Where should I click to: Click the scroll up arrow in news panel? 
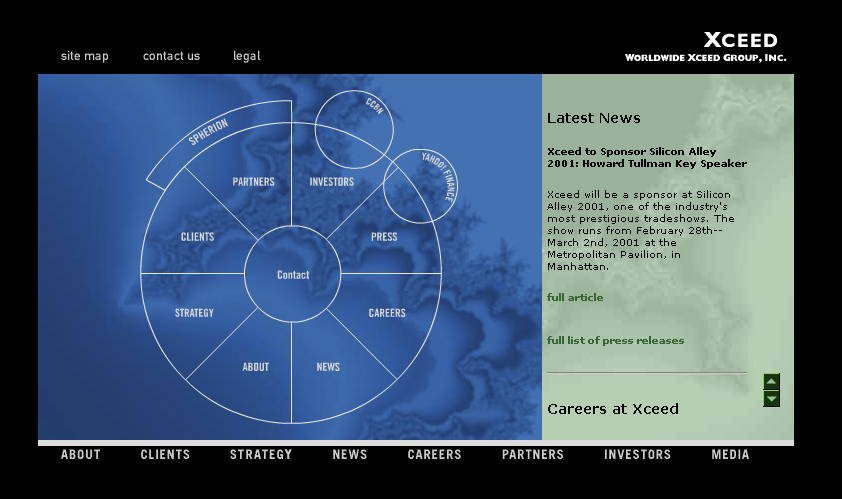point(771,382)
